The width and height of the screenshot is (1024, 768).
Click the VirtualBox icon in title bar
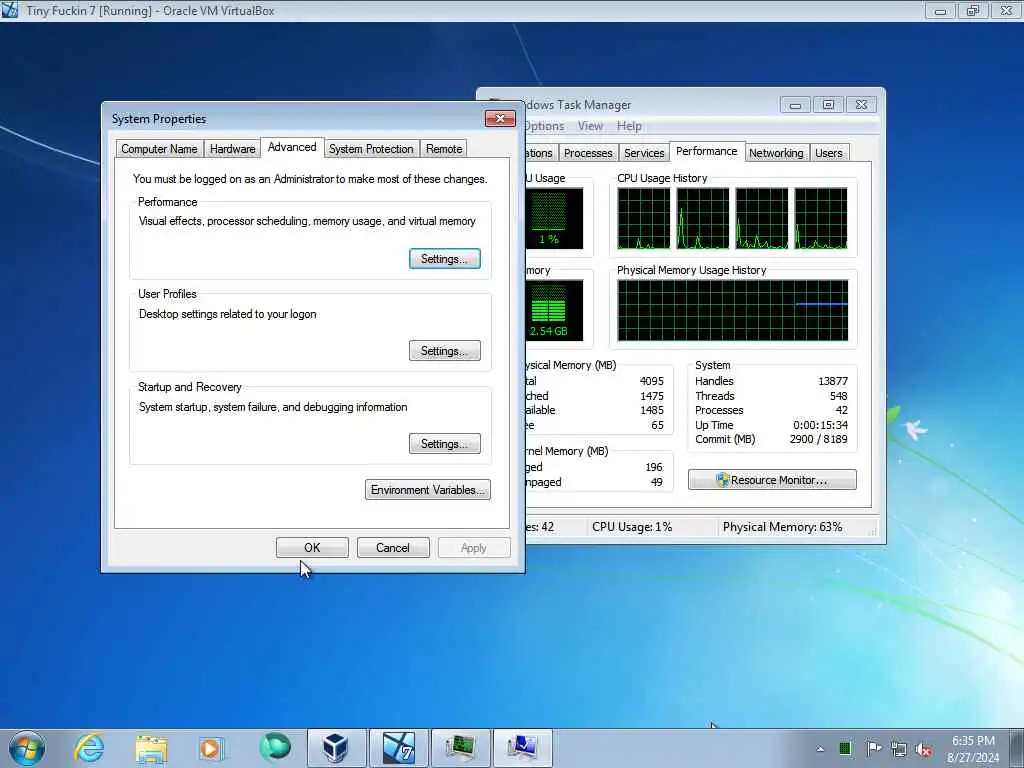[10, 10]
